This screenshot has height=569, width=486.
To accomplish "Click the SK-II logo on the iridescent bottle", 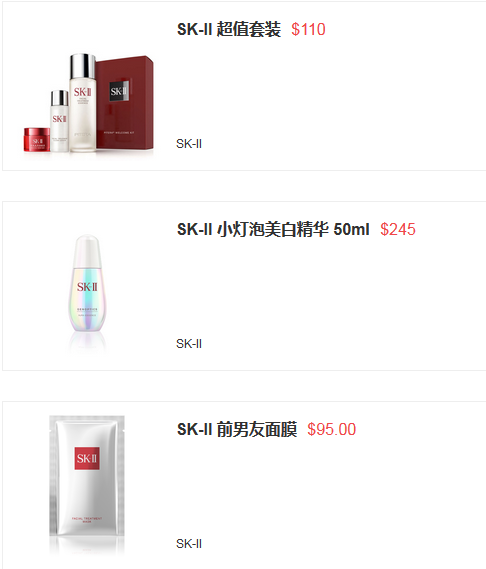I will click(x=87, y=287).
